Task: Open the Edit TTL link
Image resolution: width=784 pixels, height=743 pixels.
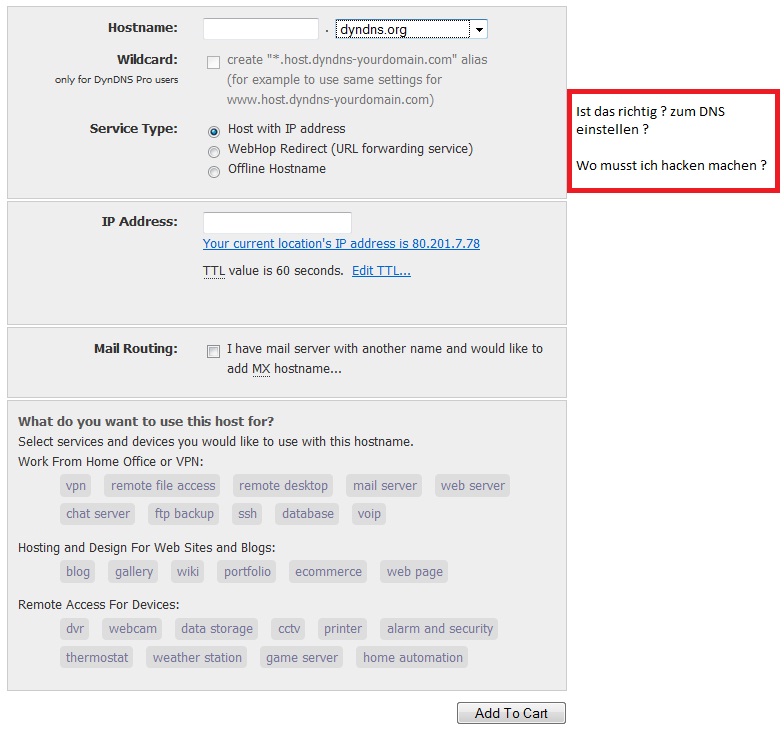Action: click(381, 271)
